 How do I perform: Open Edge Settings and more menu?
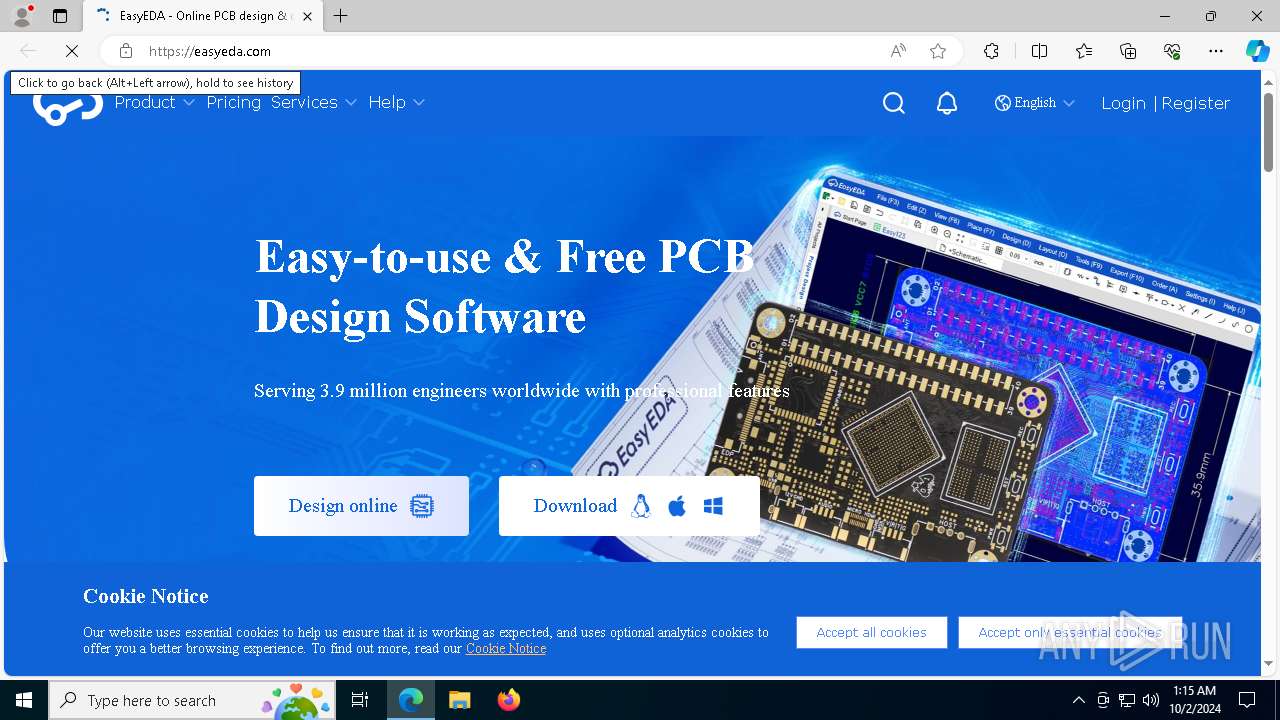pos(1216,51)
